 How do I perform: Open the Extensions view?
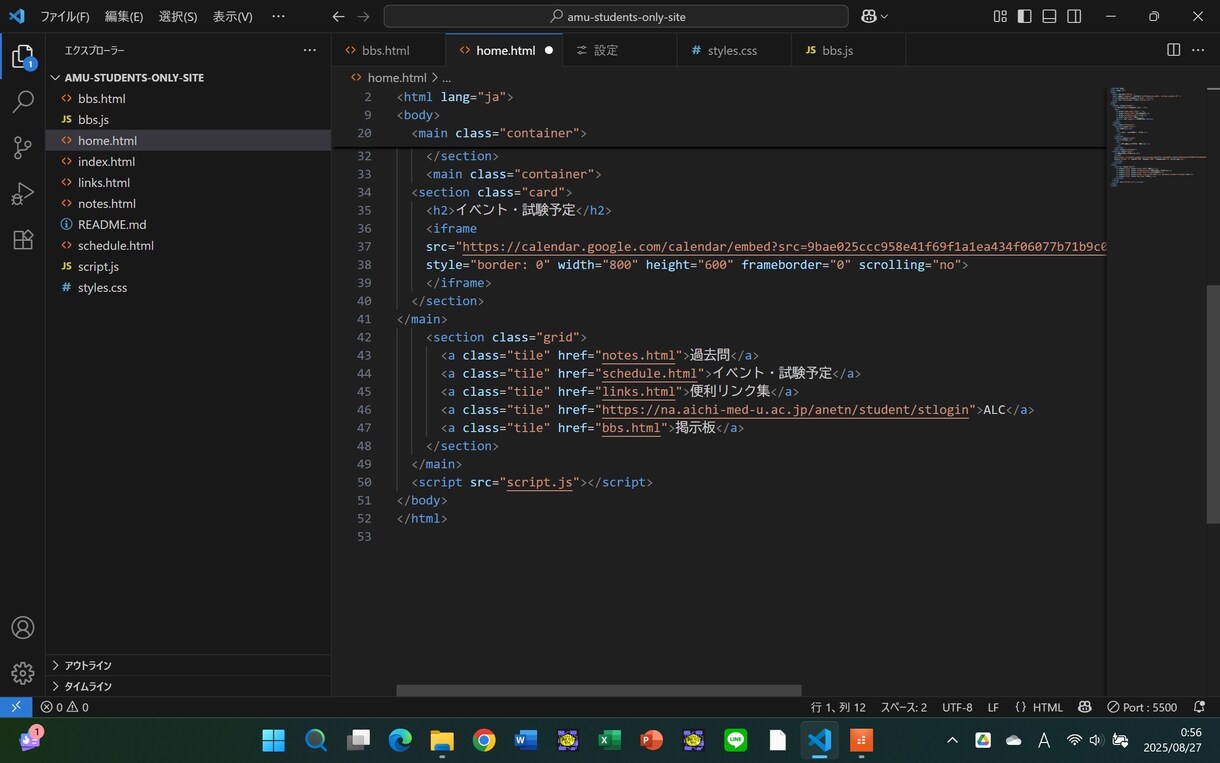[22, 240]
